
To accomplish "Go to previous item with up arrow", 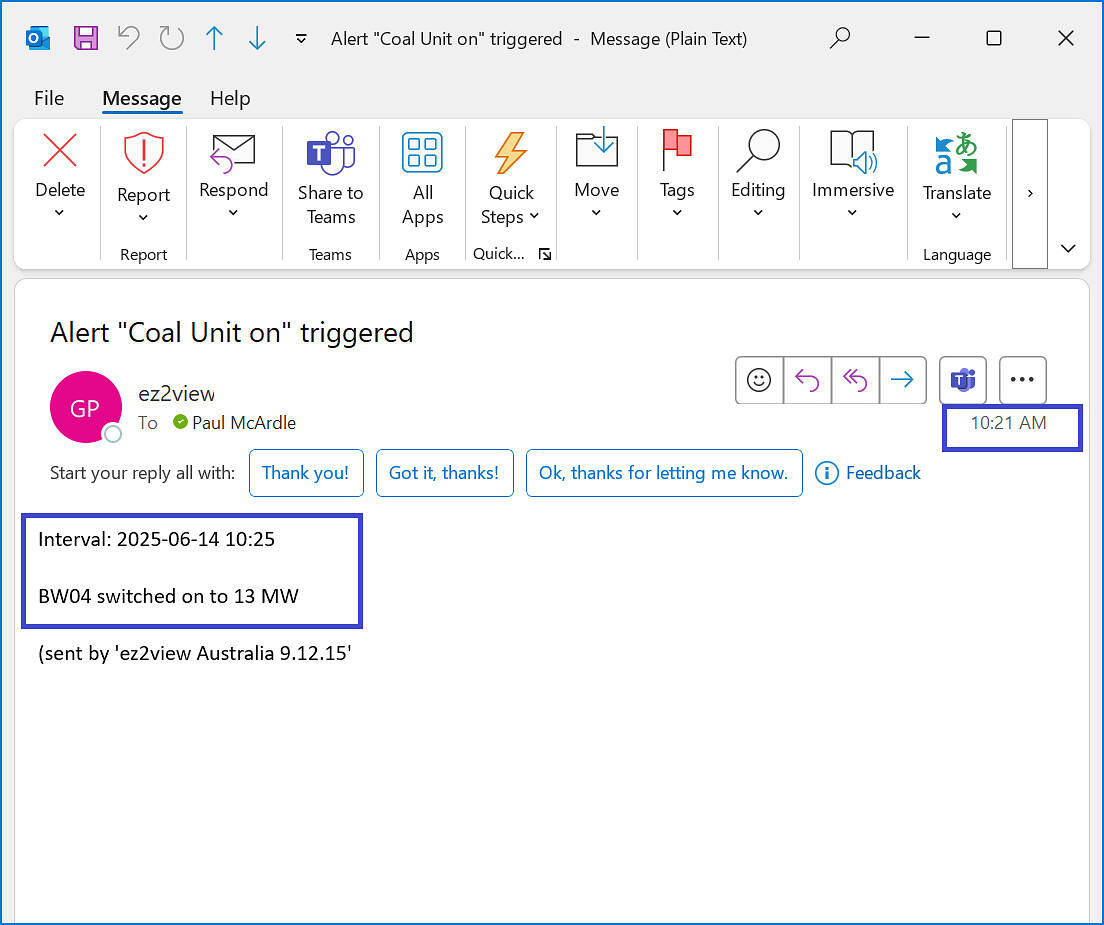I will point(214,38).
